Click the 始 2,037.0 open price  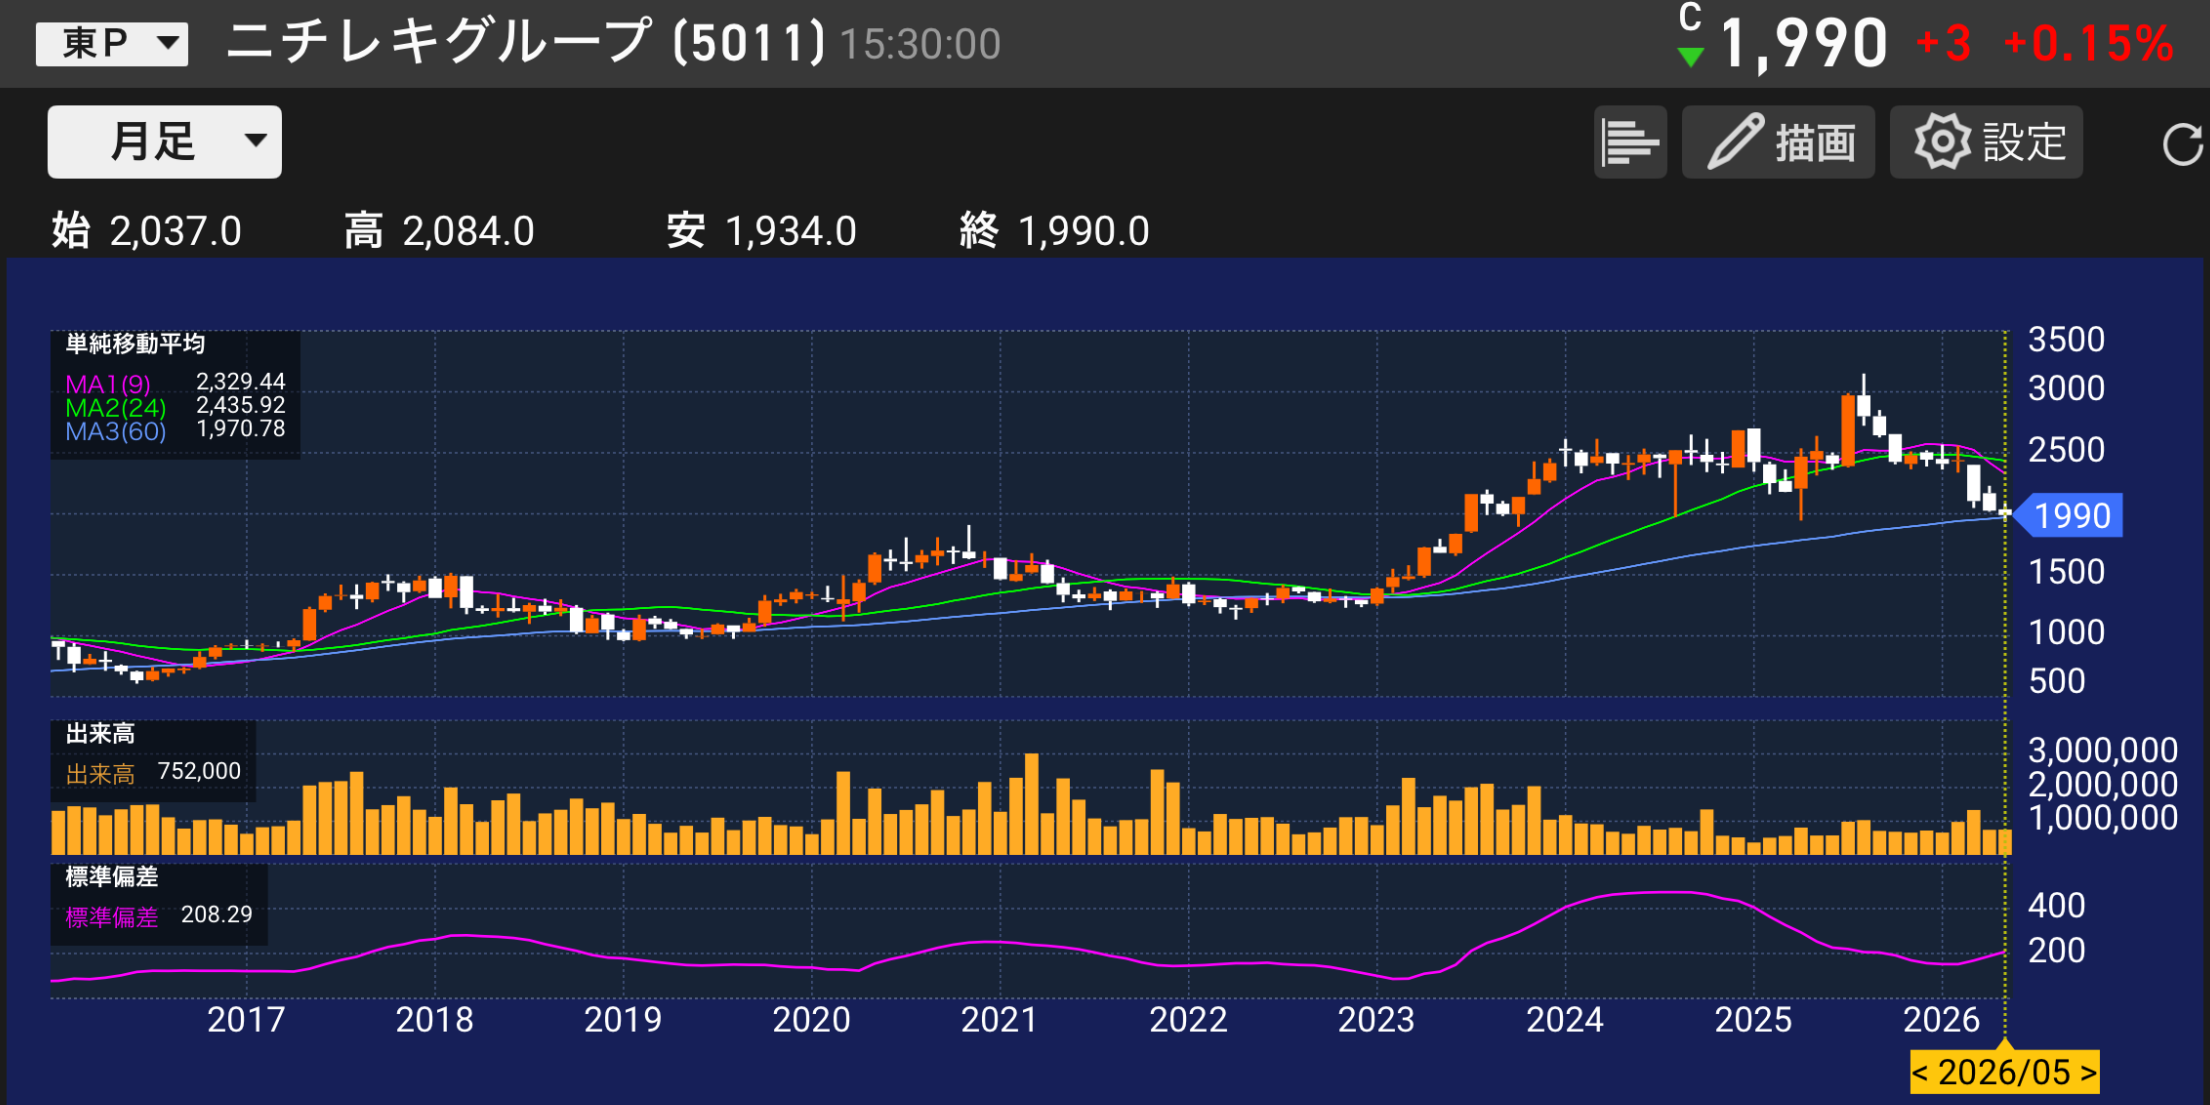[146, 231]
